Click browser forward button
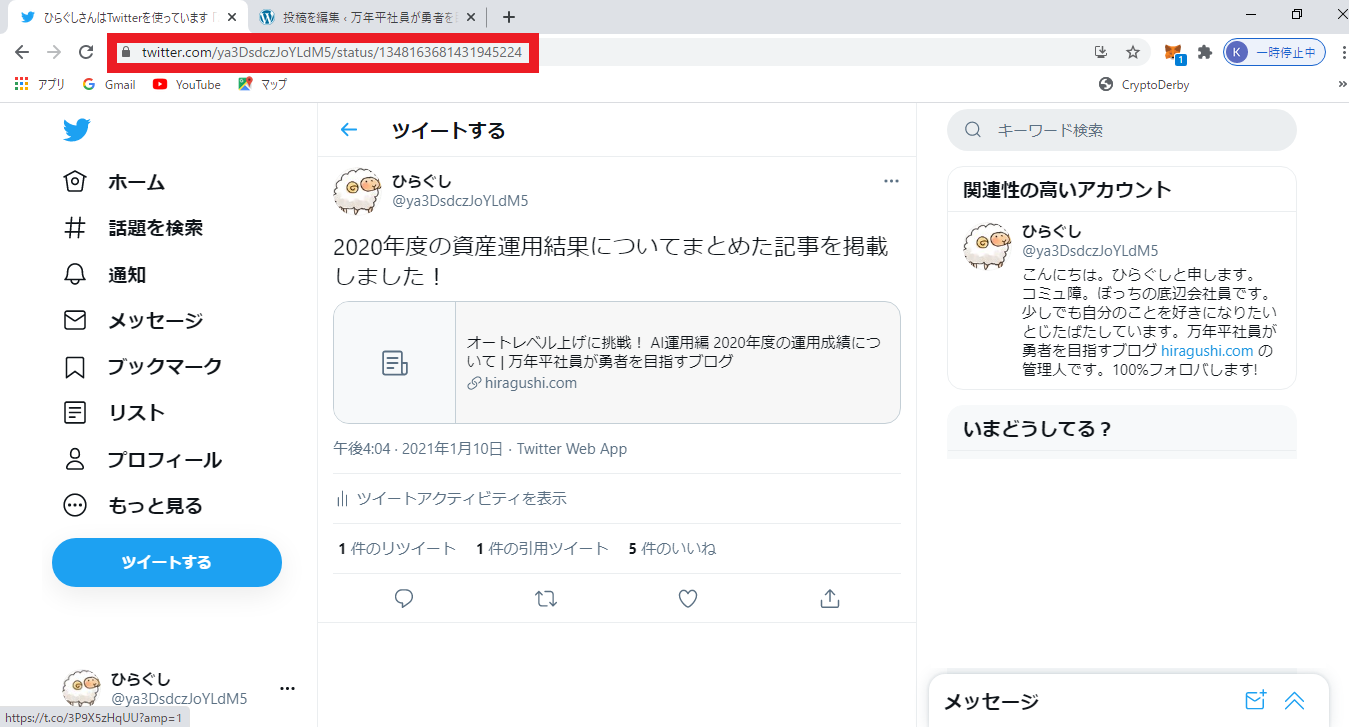 point(54,52)
